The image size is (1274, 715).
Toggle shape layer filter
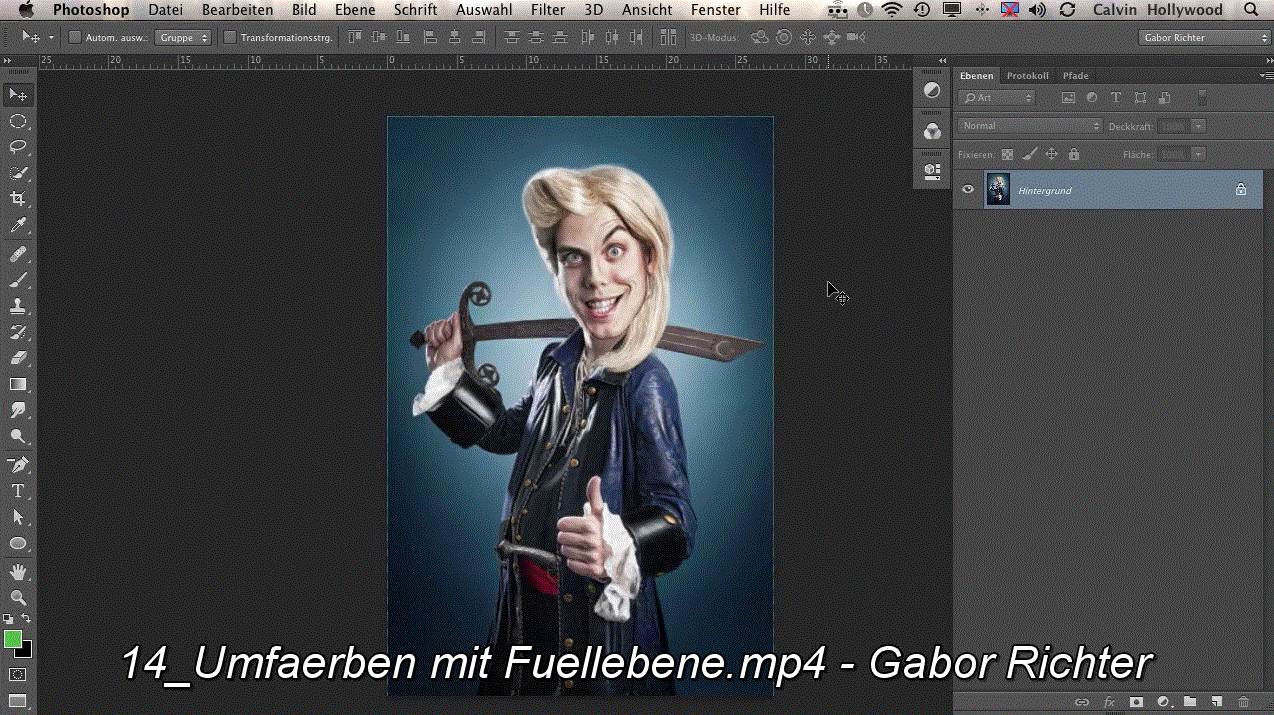coord(1140,98)
